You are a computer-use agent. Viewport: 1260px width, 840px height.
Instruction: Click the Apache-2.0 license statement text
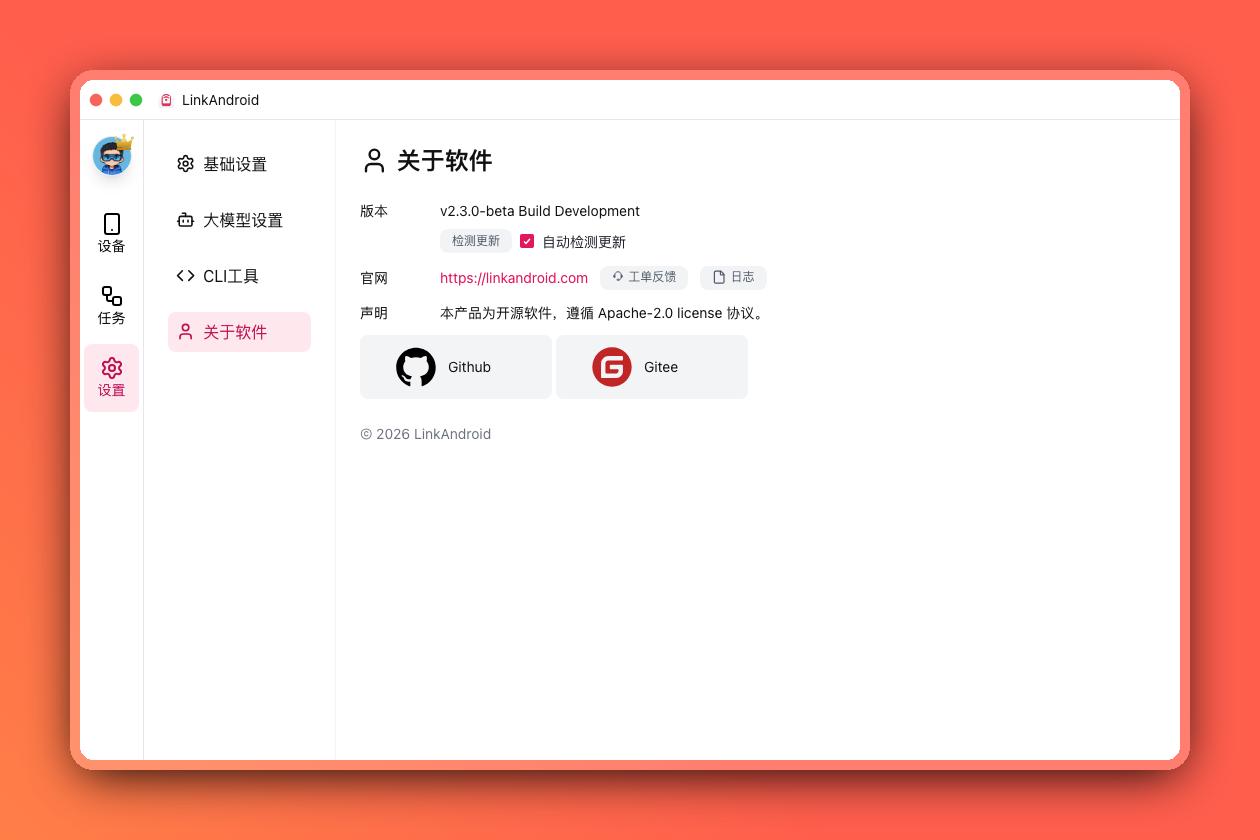[x=604, y=313]
